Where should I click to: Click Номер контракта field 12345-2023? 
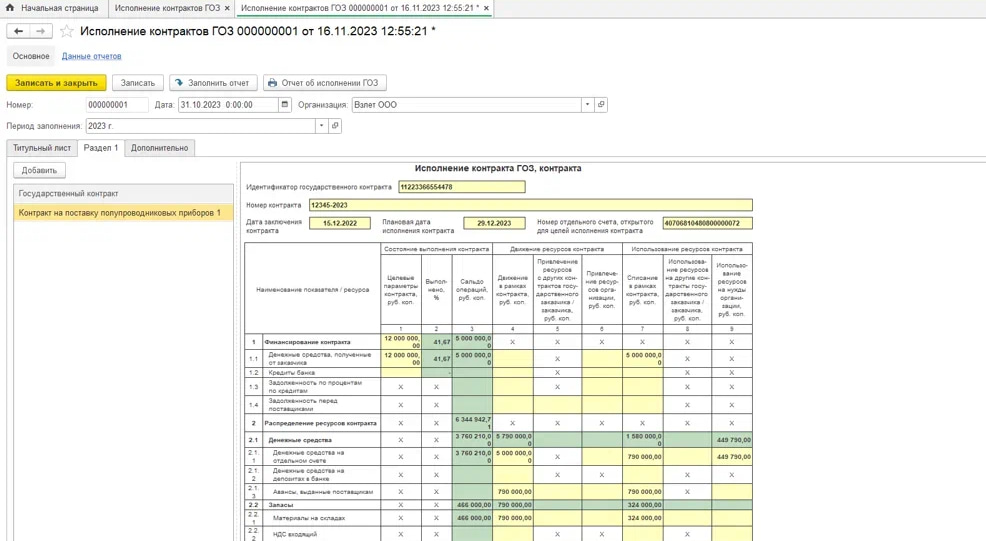[x=530, y=205]
